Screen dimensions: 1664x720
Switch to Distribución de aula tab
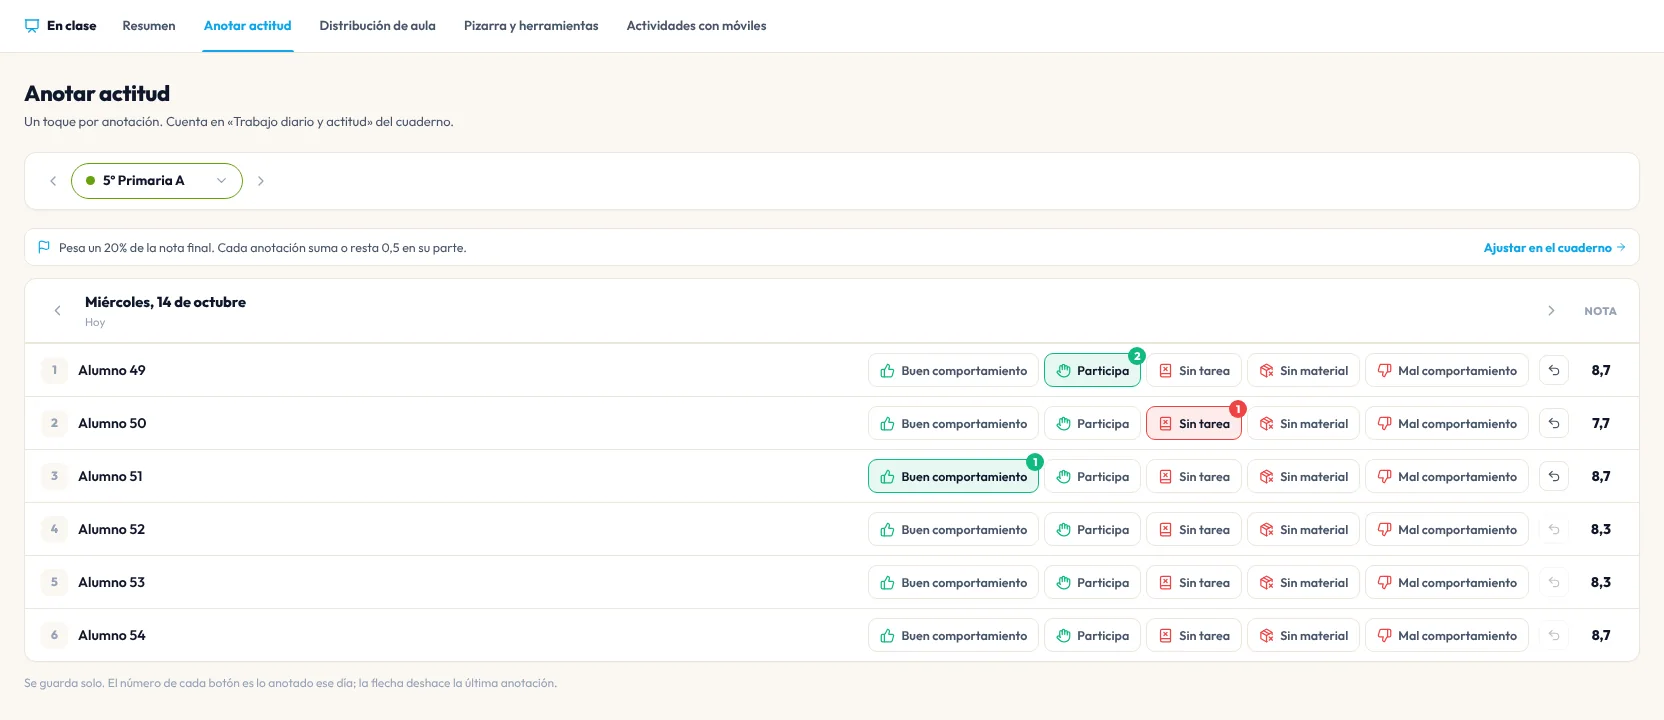click(x=377, y=26)
